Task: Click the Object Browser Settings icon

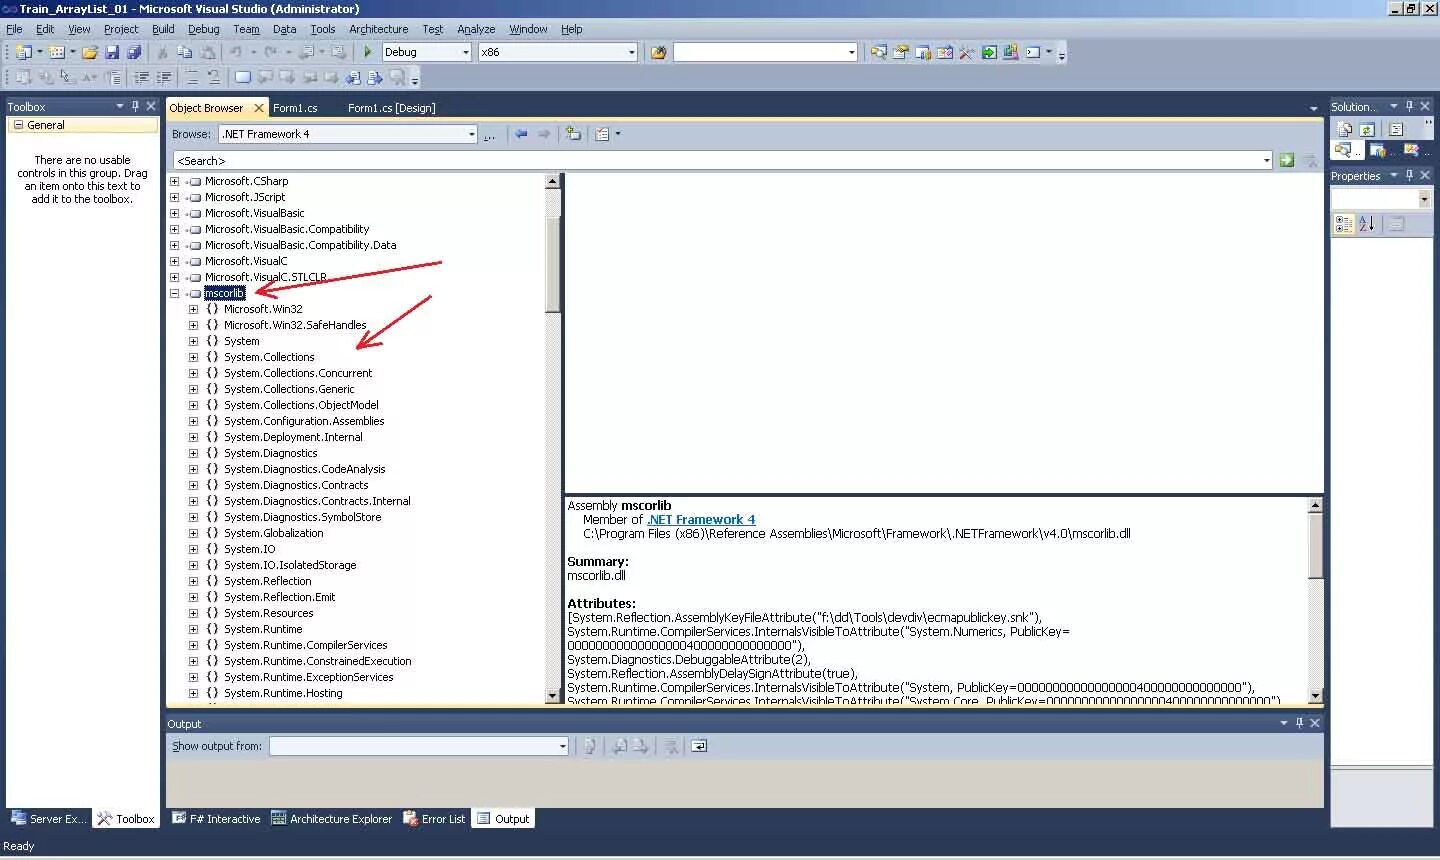Action: (603, 134)
